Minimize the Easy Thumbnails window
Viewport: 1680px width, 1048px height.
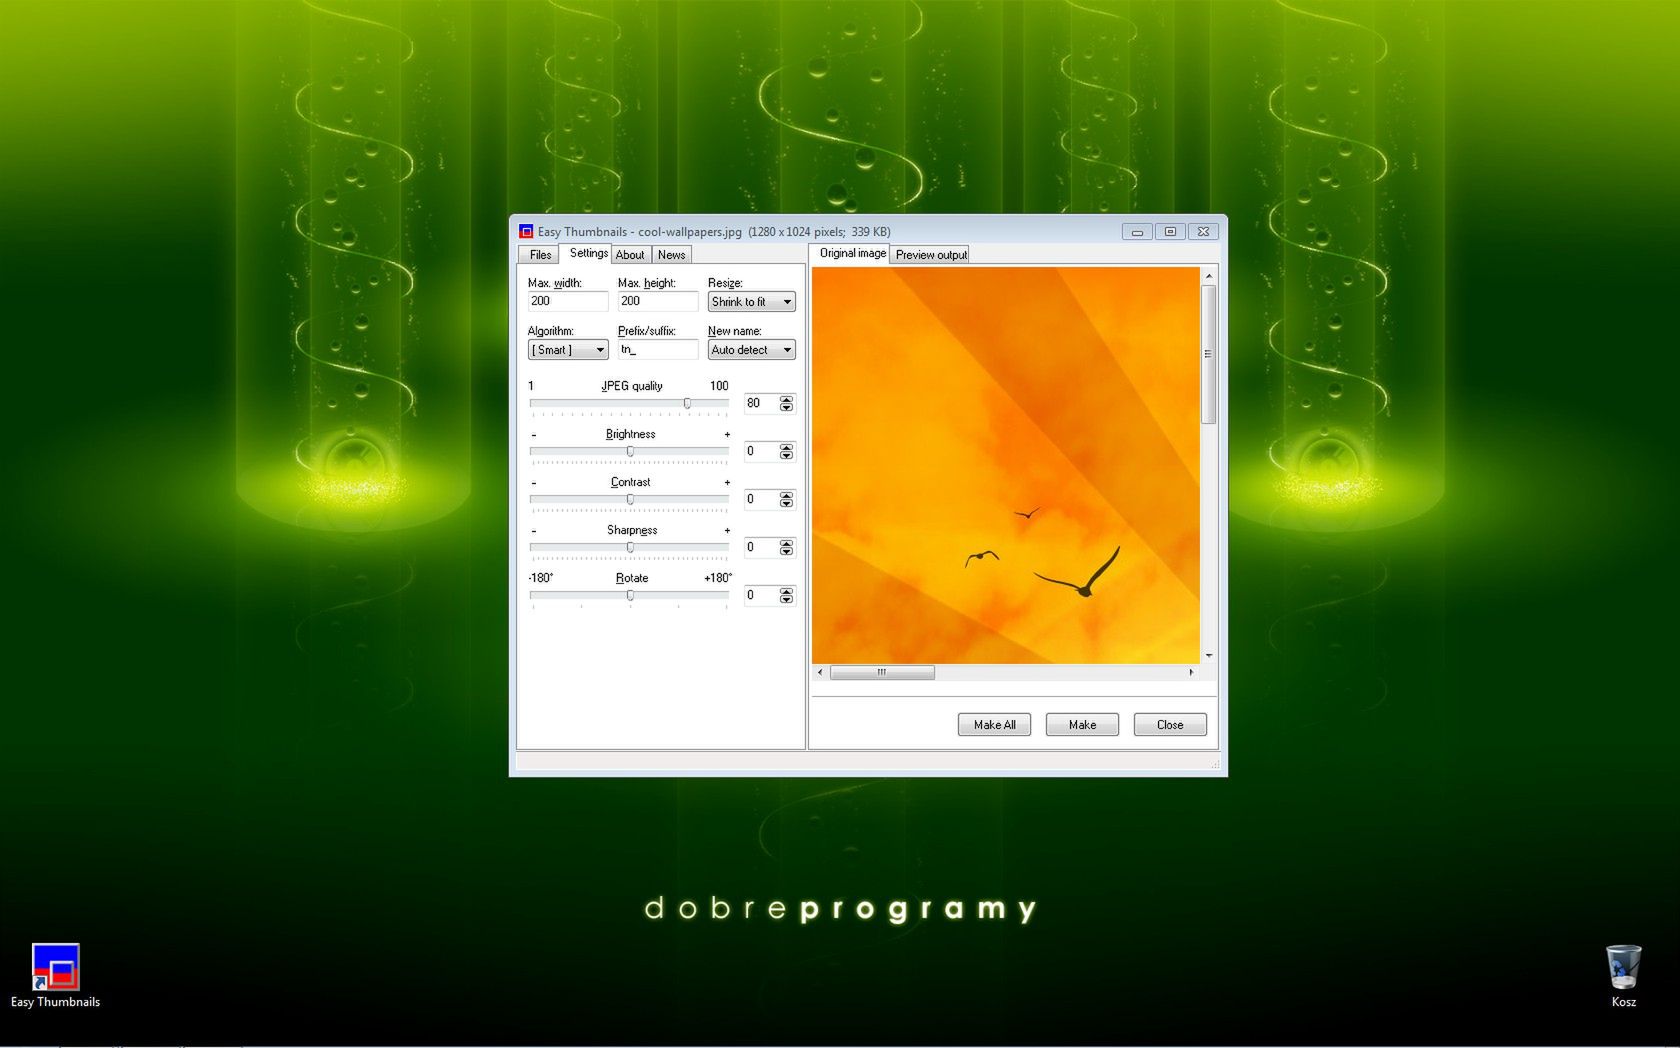[1137, 231]
